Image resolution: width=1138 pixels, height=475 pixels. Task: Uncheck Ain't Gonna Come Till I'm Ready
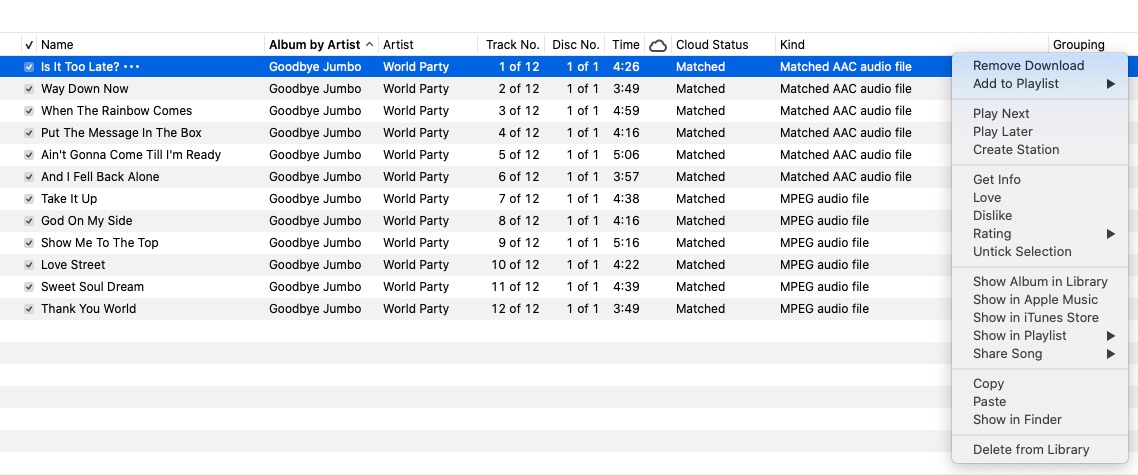tap(29, 155)
